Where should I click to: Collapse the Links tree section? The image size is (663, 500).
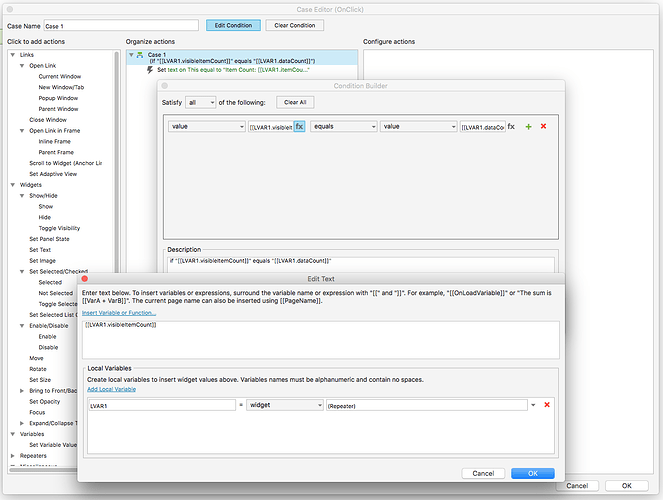[x=13, y=54]
